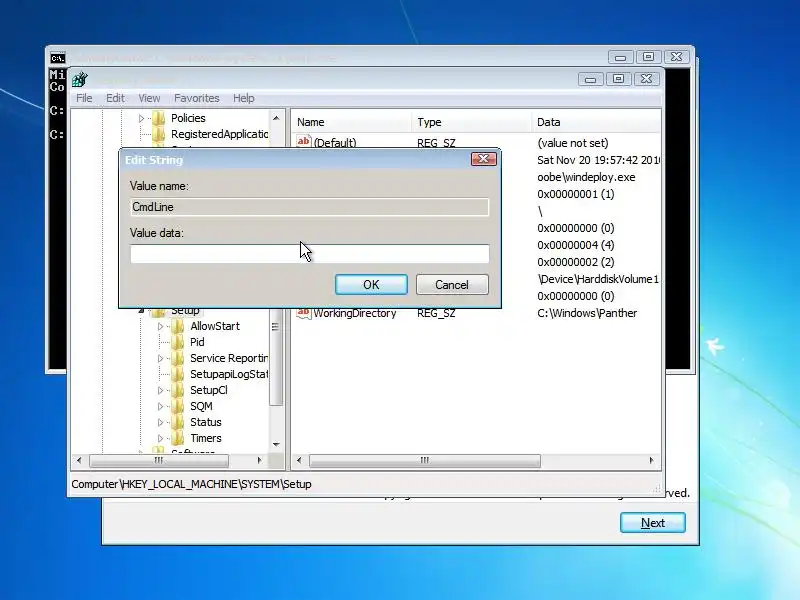
Task: Open the View menu in Registry Editor
Action: 149,98
